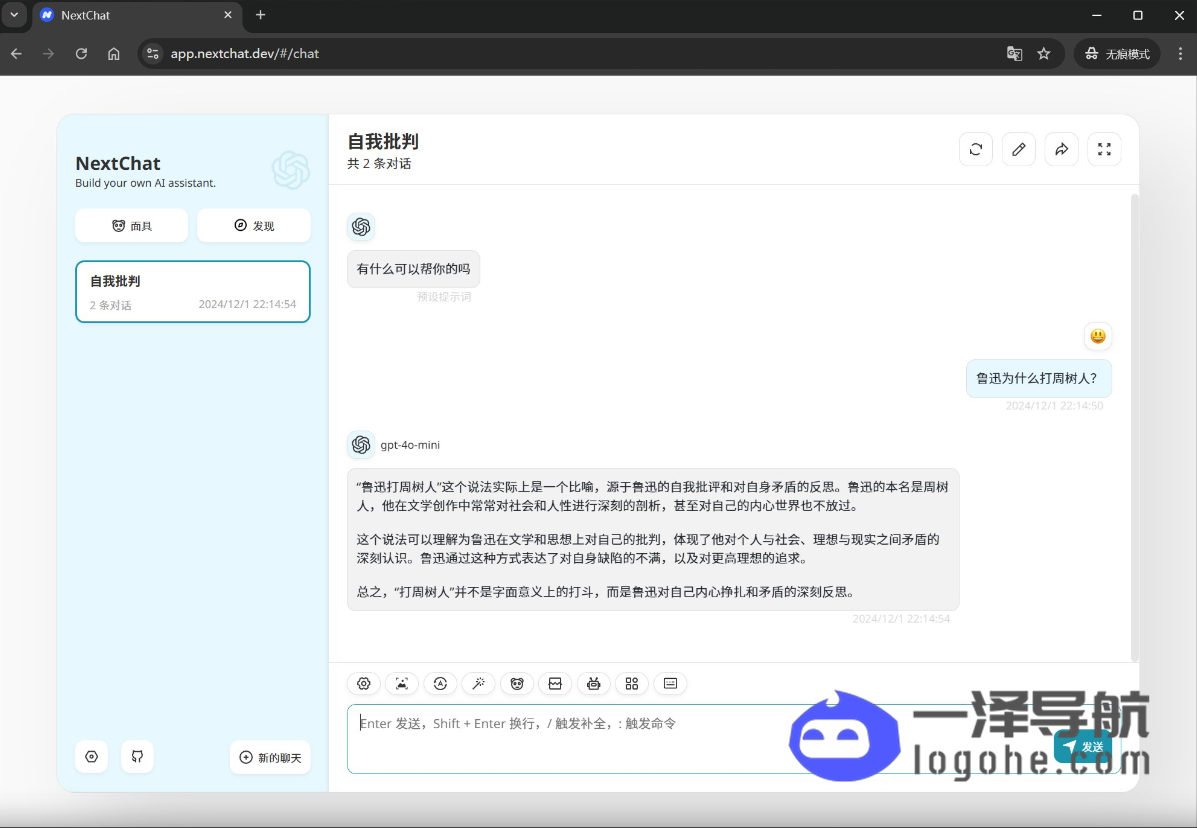Refresh the chat title
This screenshot has height=828, width=1197.
point(976,150)
